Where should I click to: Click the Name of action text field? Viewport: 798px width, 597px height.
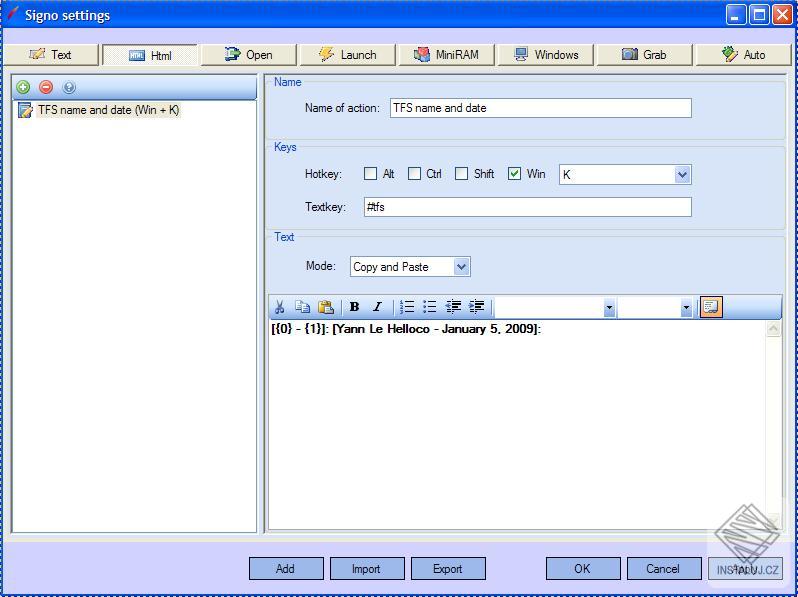(x=540, y=108)
